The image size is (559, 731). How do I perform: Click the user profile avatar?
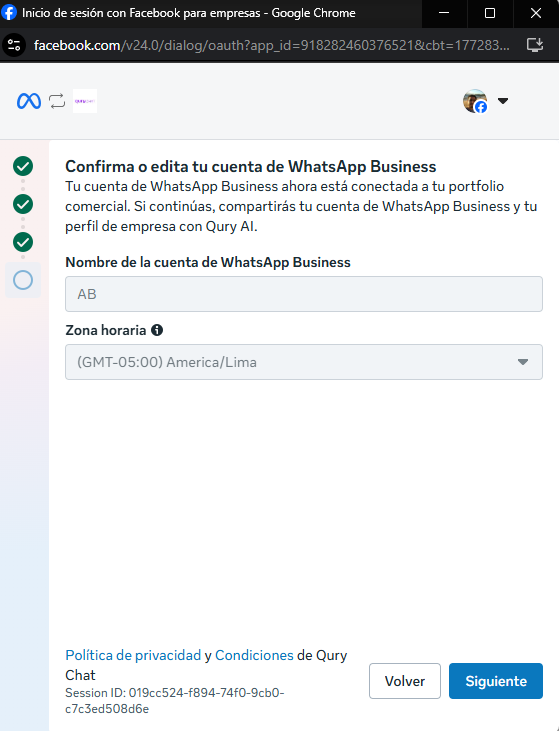click(x=475, y=101)
